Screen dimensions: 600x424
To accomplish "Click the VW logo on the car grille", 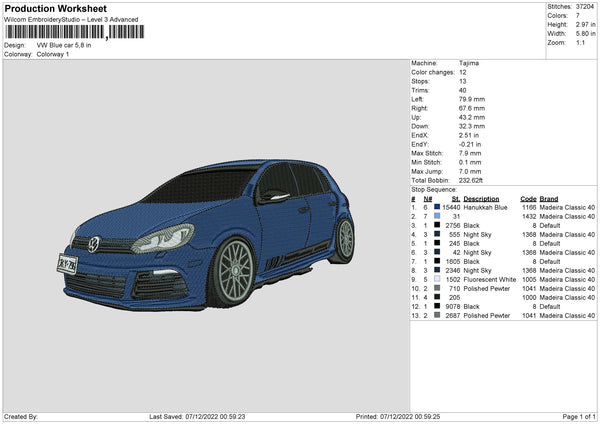I will [94, 242].
